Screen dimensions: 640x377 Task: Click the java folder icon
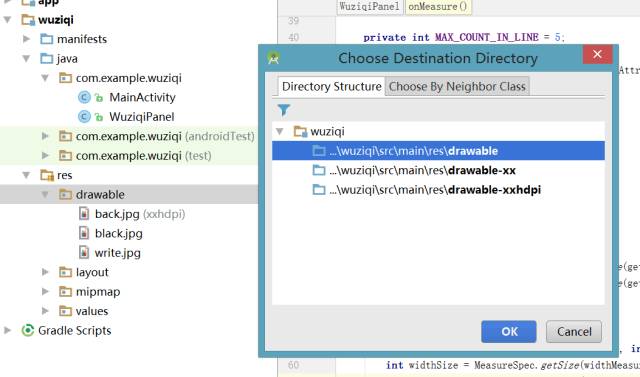47,59
